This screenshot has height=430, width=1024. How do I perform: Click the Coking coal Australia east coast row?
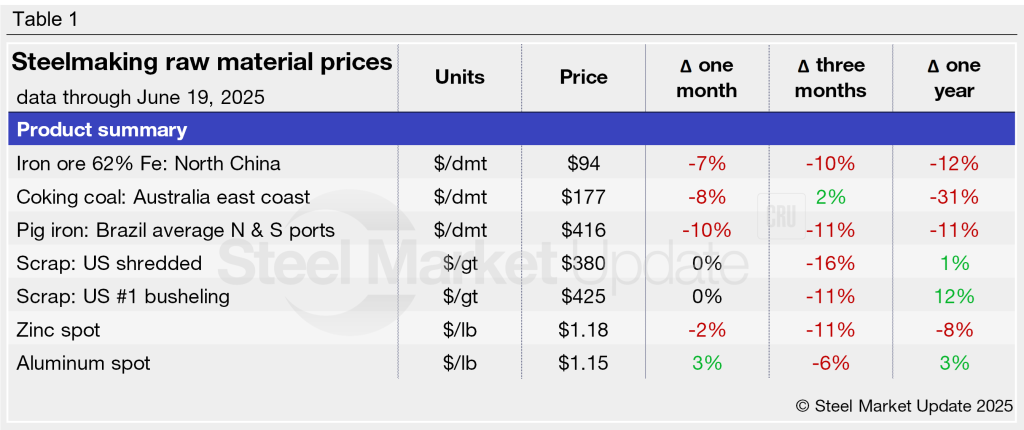164,197
